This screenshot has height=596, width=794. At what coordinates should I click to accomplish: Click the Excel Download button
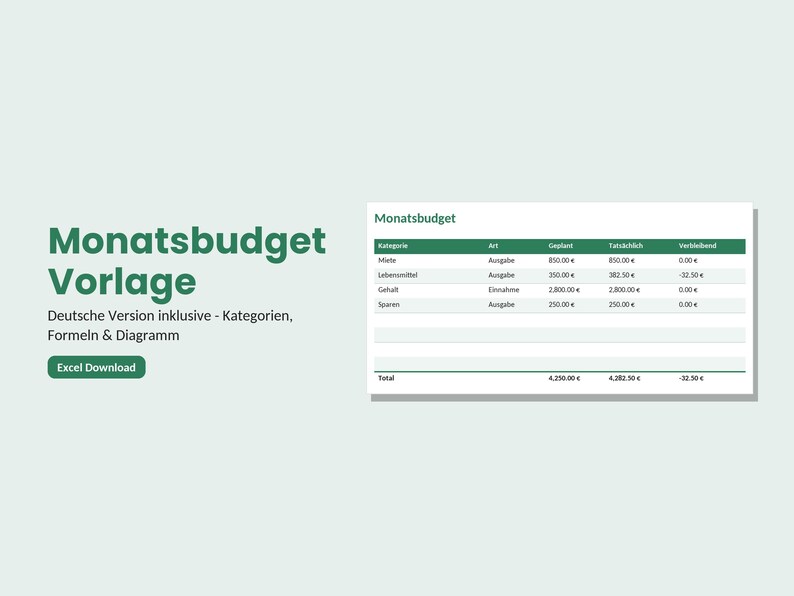[96, 367]
